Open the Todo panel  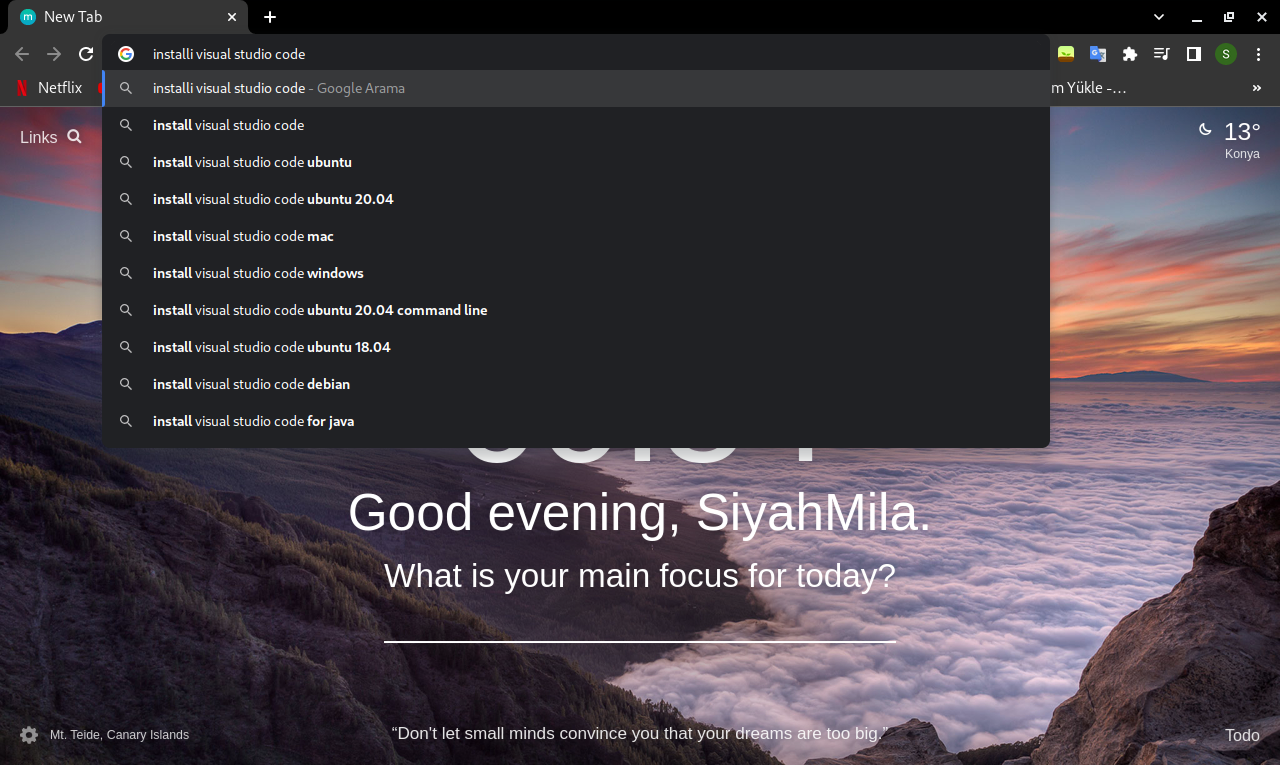(x=1242, y=735)
